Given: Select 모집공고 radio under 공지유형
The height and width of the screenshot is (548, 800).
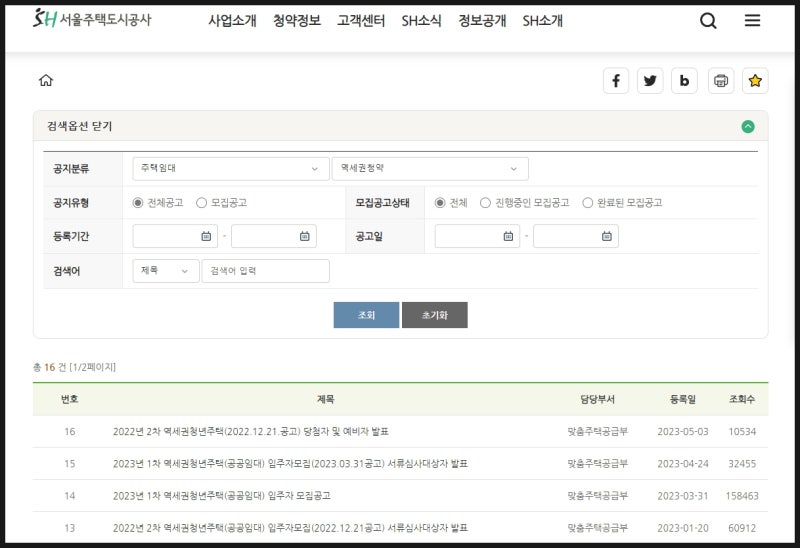Looking at the screenshot, I should pos(202,203).
